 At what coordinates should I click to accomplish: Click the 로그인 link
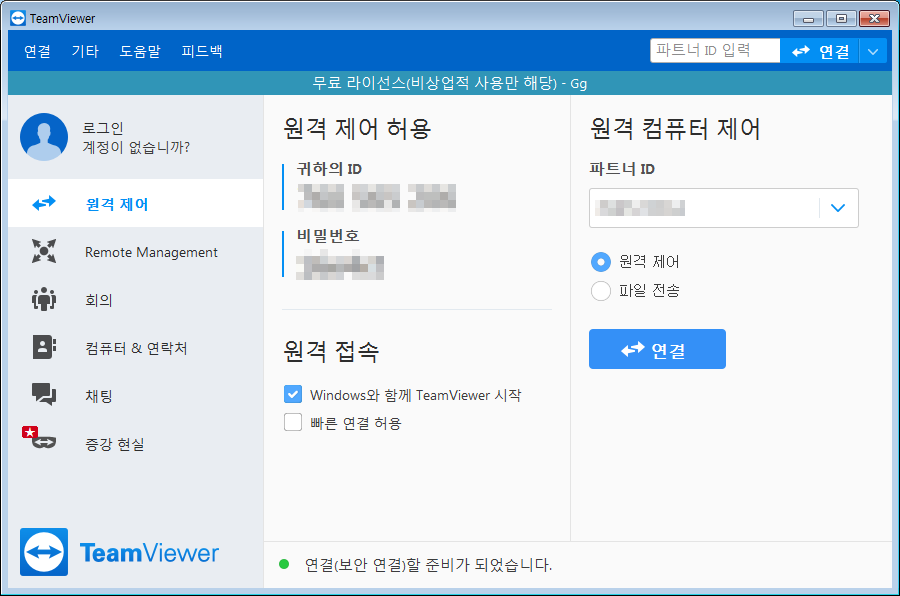(103, 127)
